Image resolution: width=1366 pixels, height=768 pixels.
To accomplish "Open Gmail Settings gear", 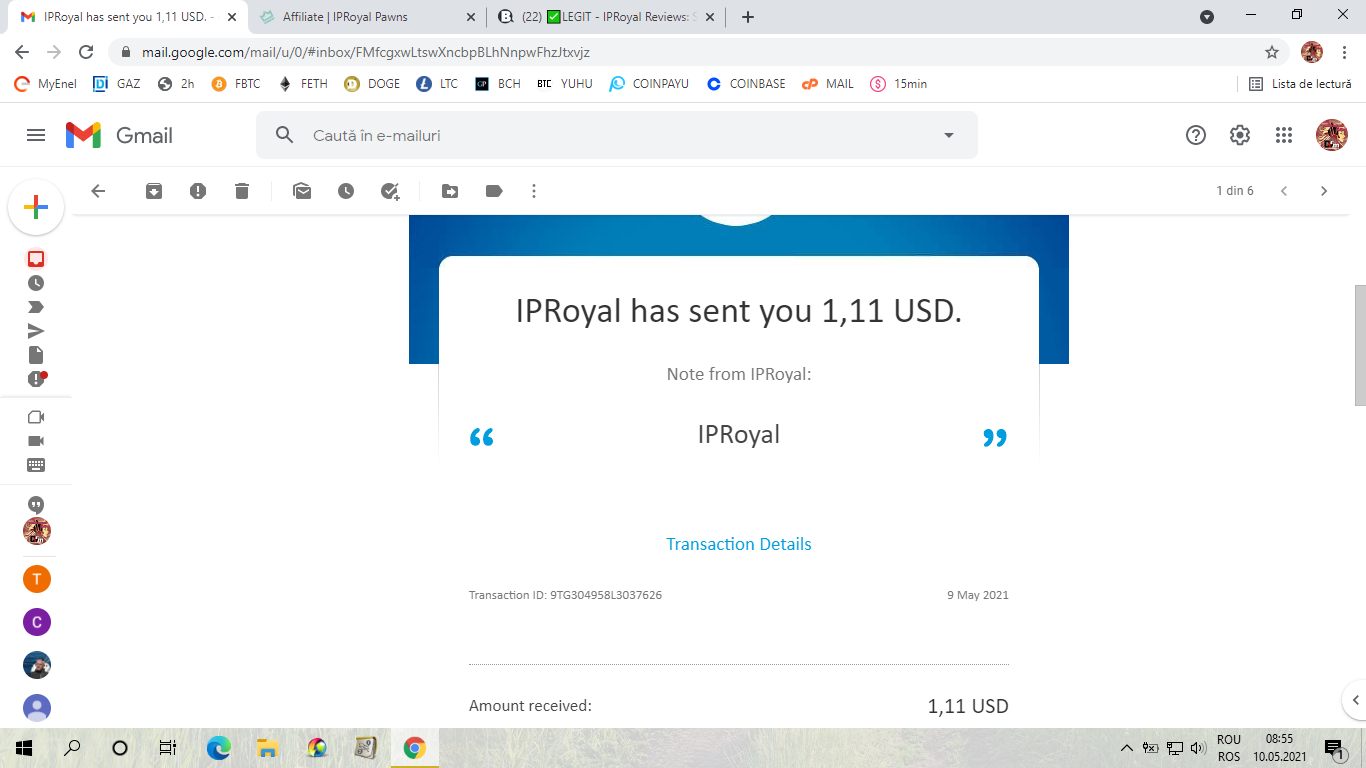I will tap(1240, 135).
